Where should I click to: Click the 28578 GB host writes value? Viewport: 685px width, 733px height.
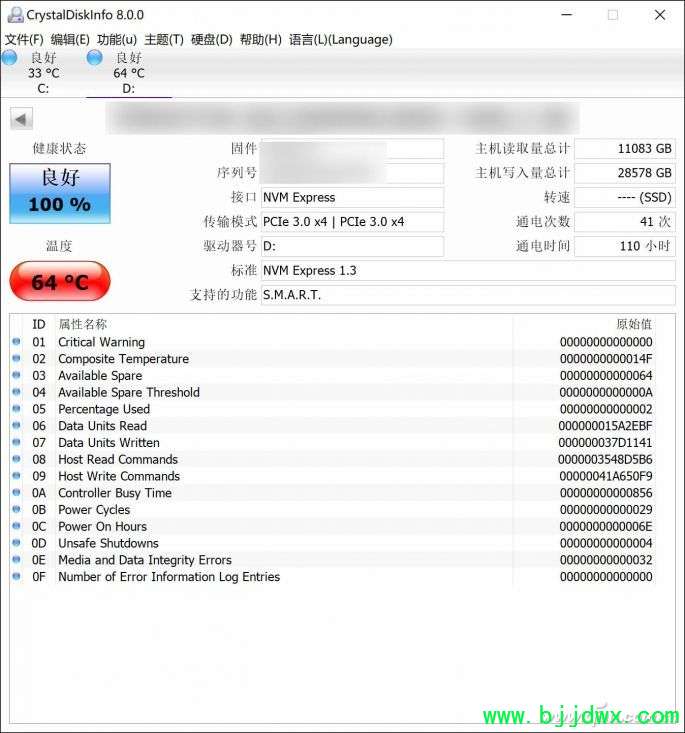tap(625, 173)
